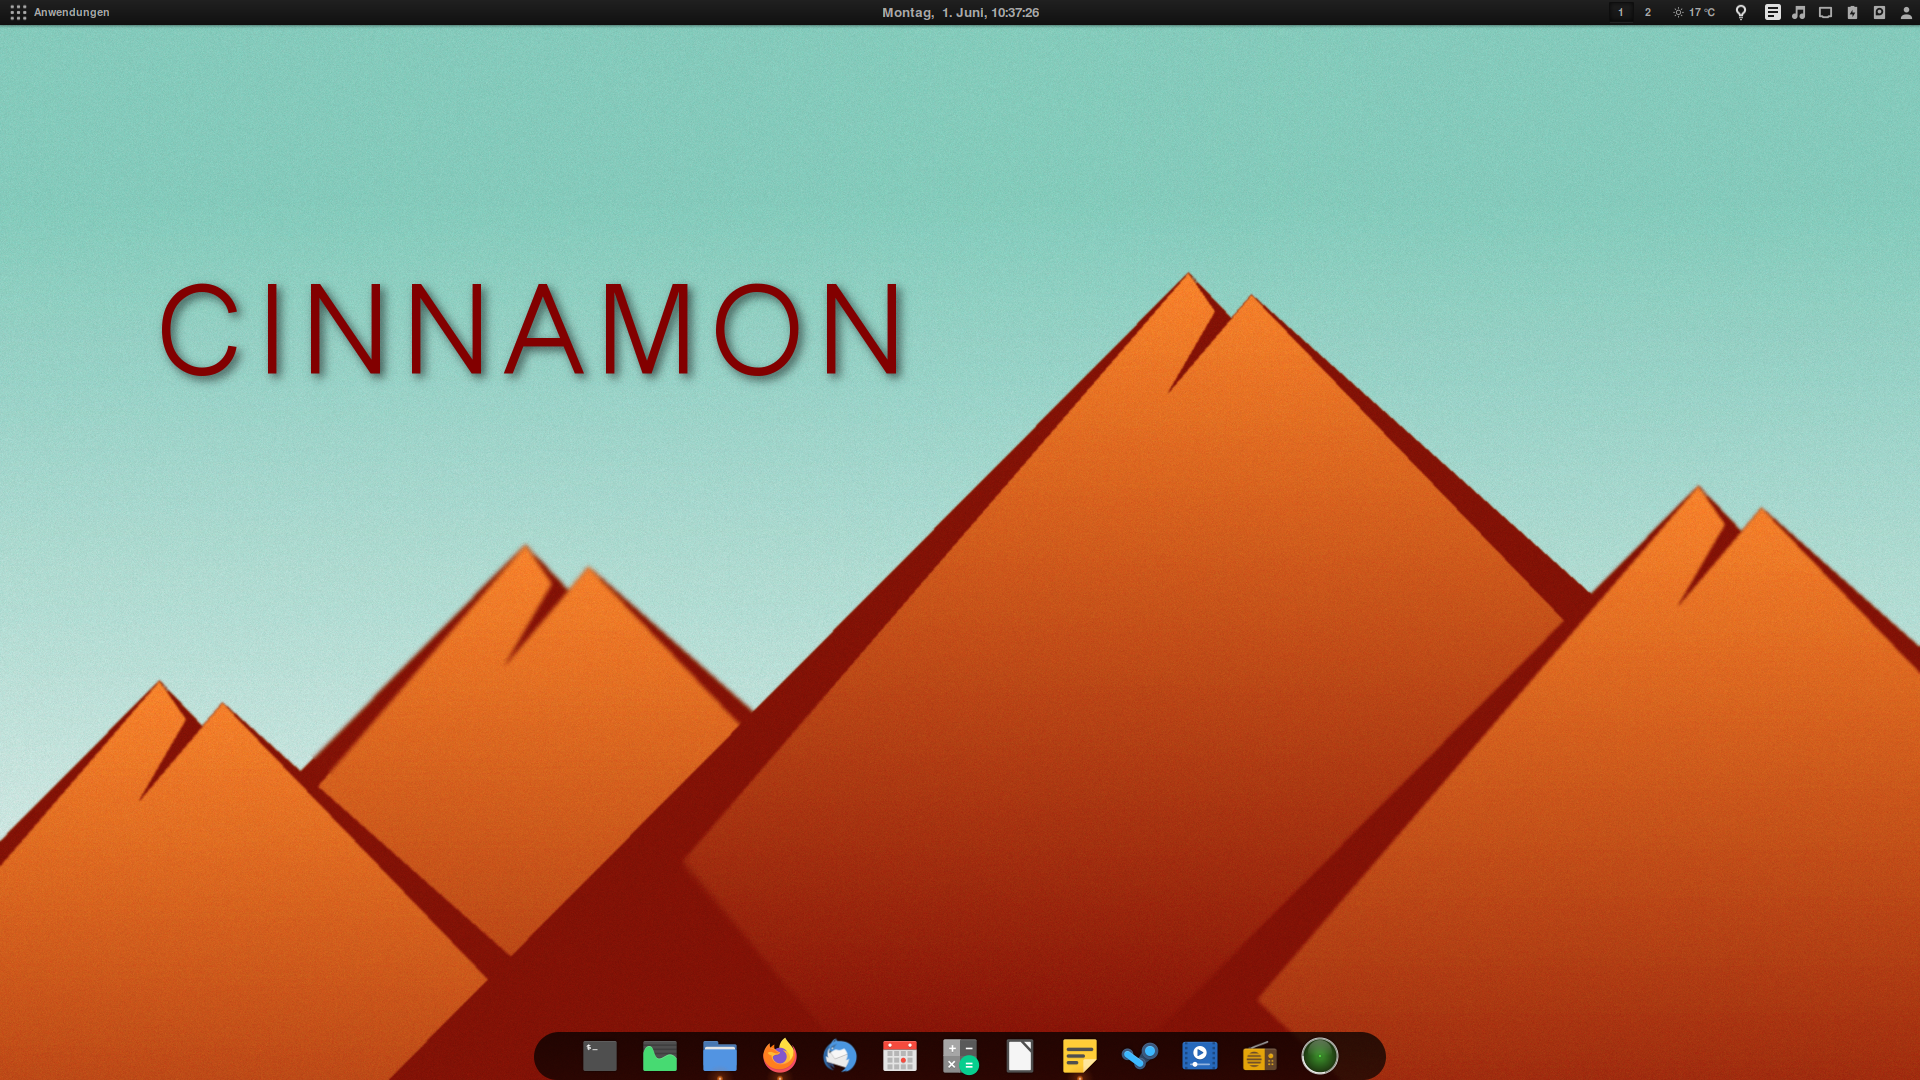The width and height of the screenshot is (1920, 1080).
Task: Open the green radar dock icon
Action: pyautogui.click(x=1320, y=1056)
